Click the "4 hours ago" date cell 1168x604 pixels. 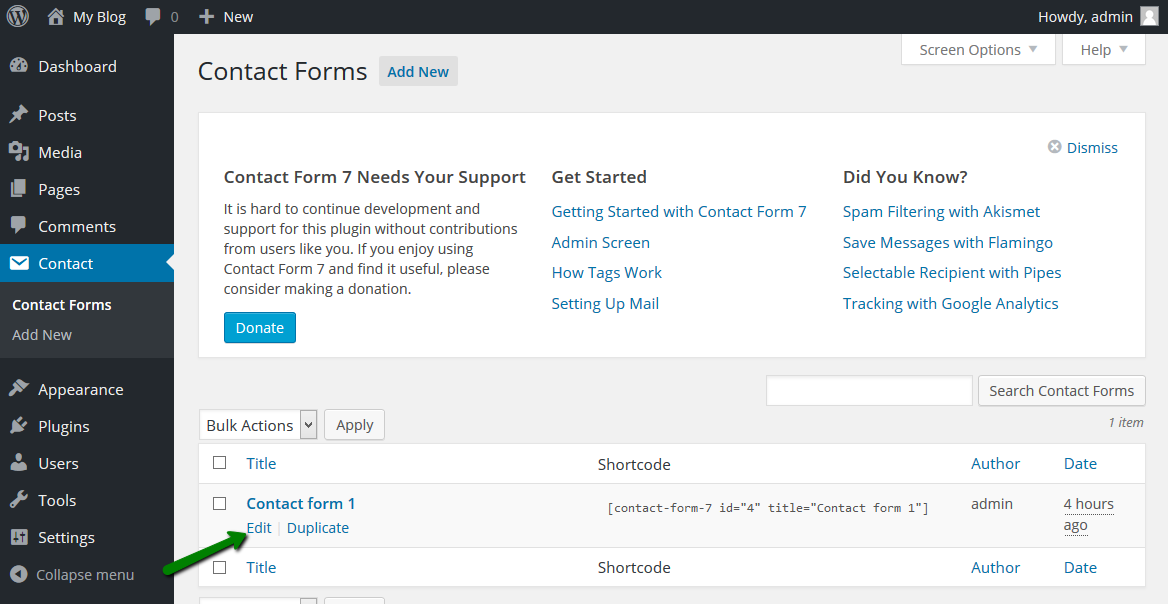click(x=1088, y=515)
